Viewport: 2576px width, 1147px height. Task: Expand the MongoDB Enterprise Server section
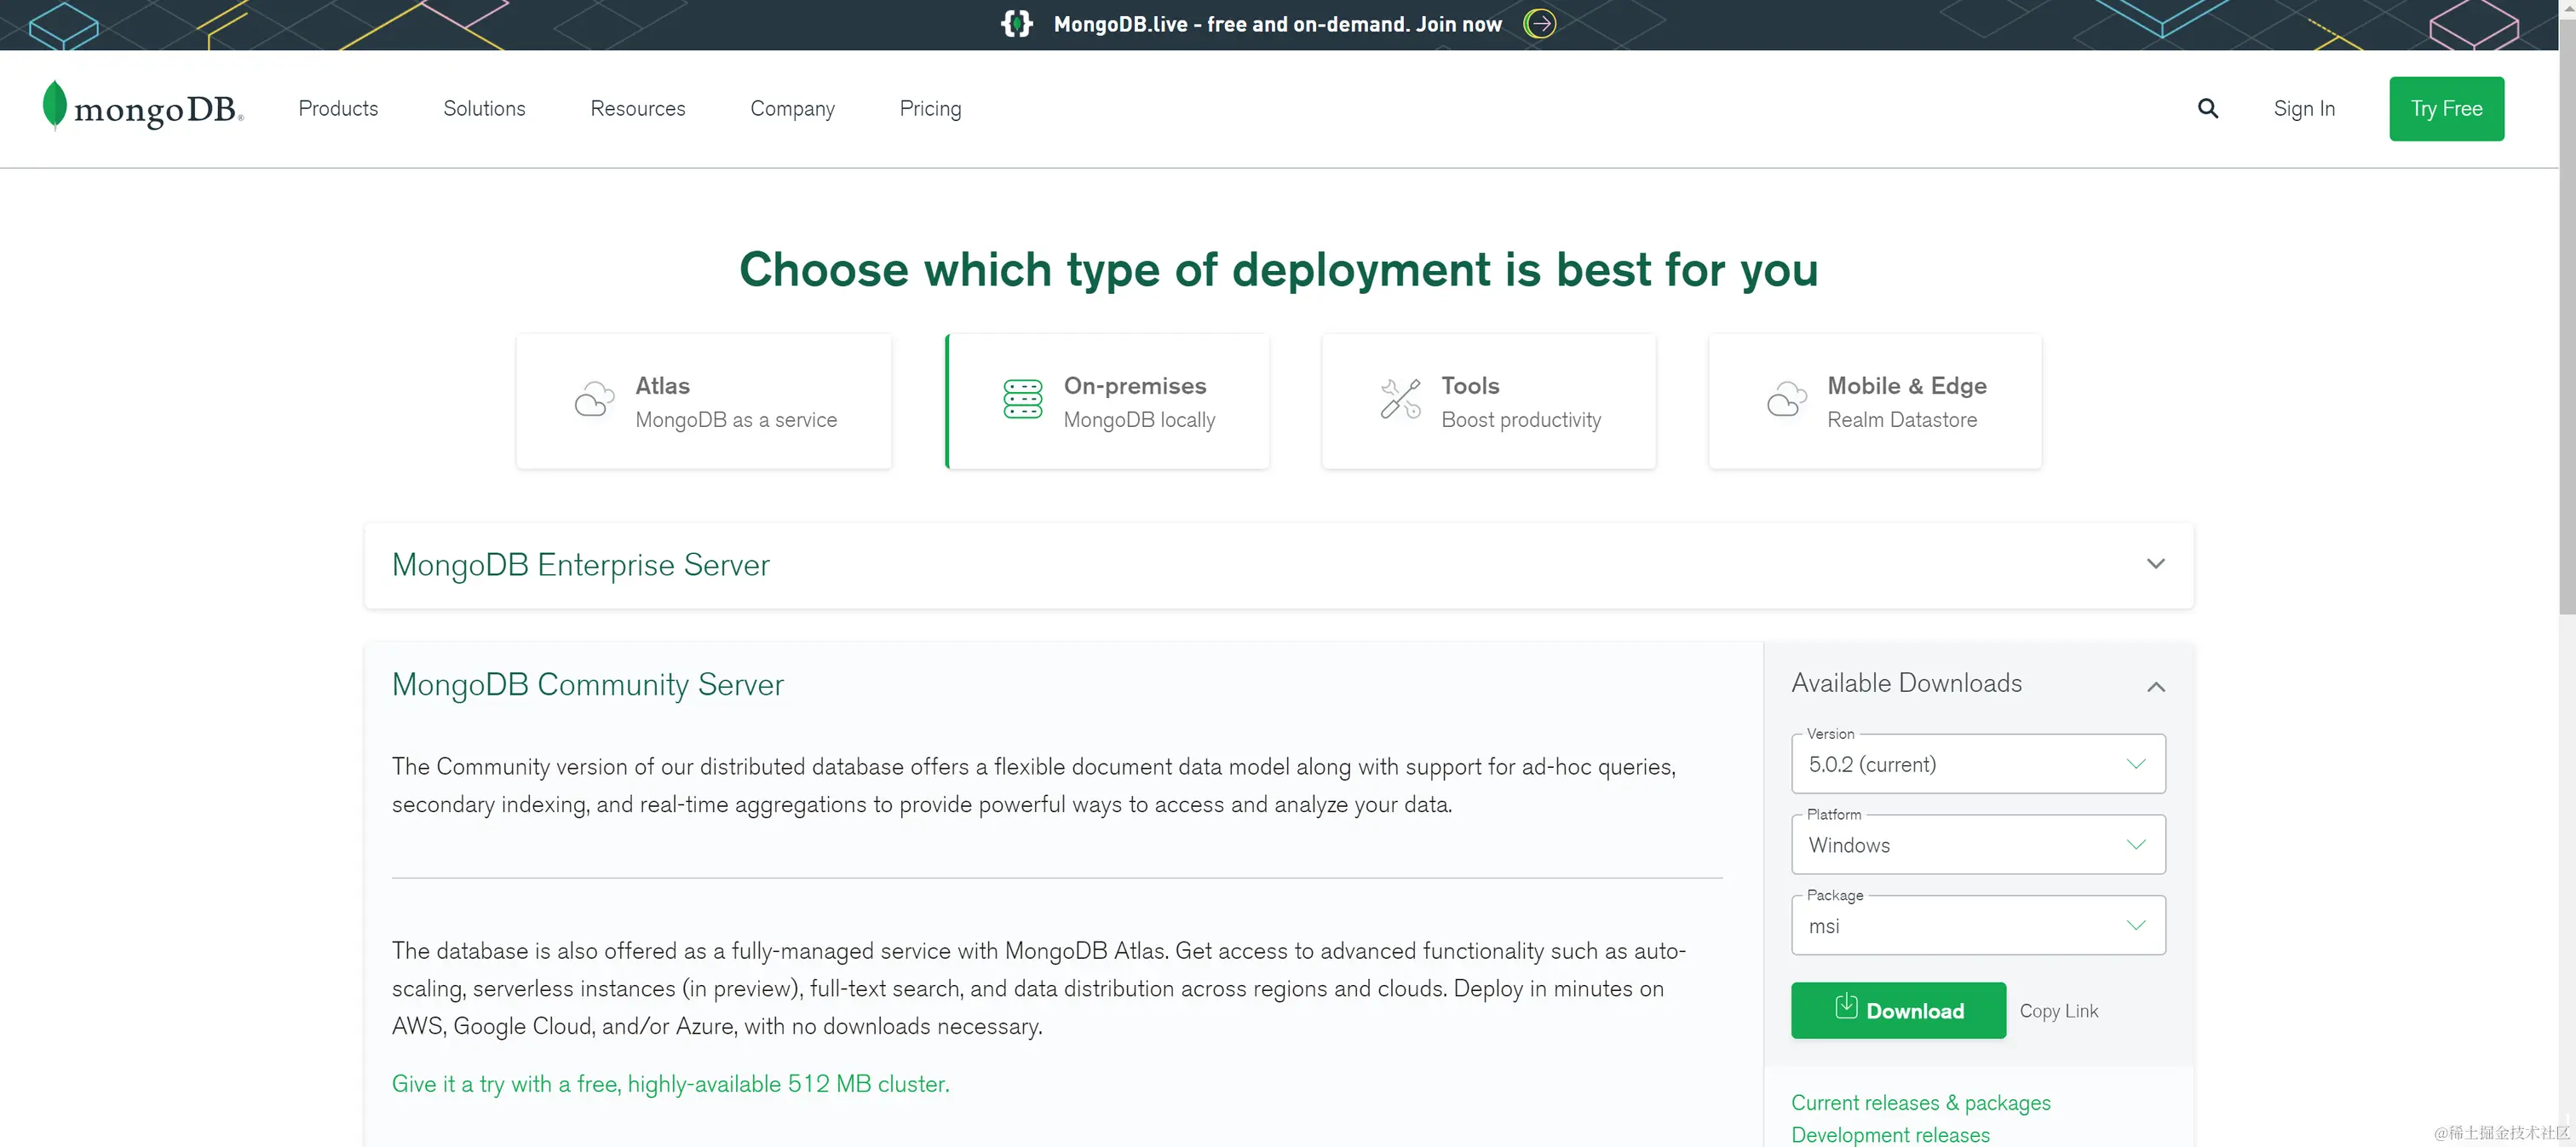pos(2155,565)
